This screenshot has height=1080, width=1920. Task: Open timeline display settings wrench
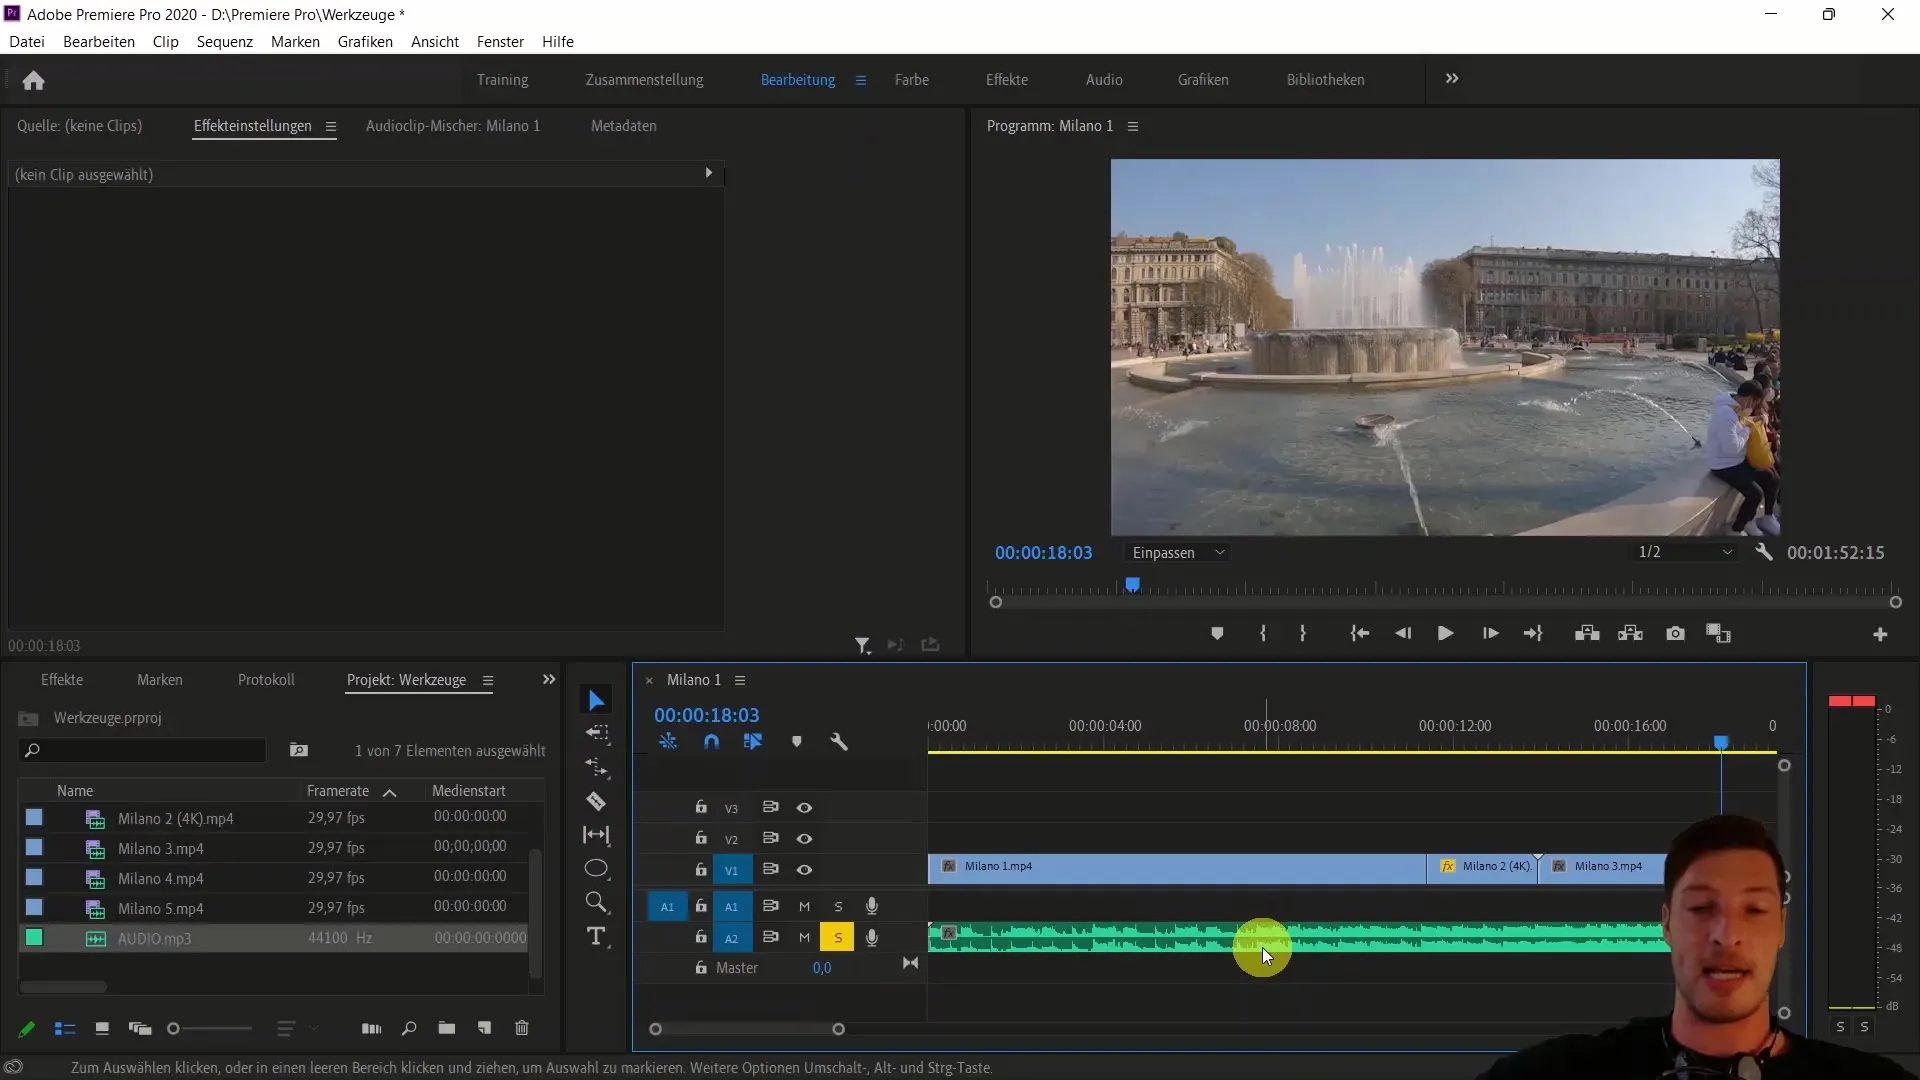(x=839, y=742)
